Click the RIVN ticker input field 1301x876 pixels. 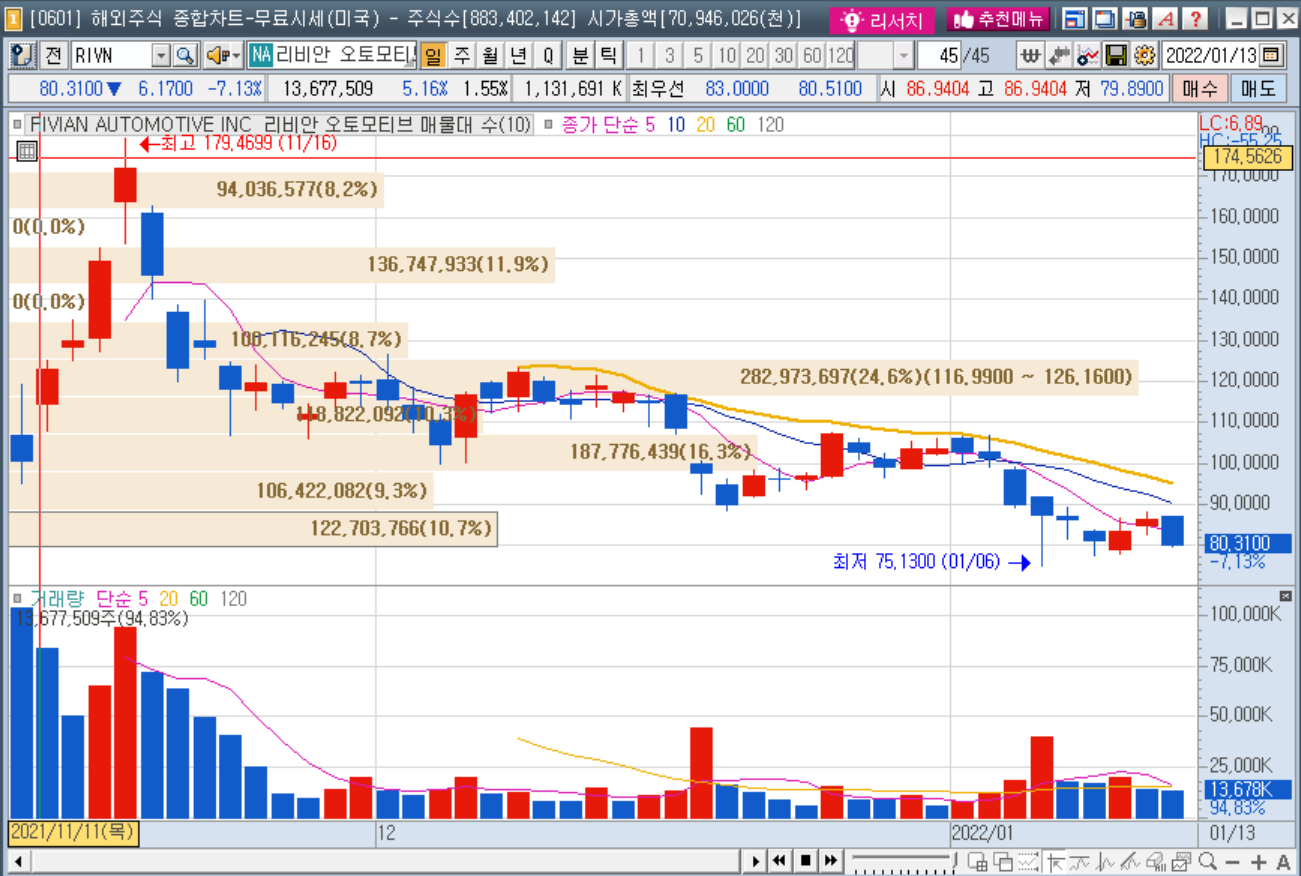111,55
